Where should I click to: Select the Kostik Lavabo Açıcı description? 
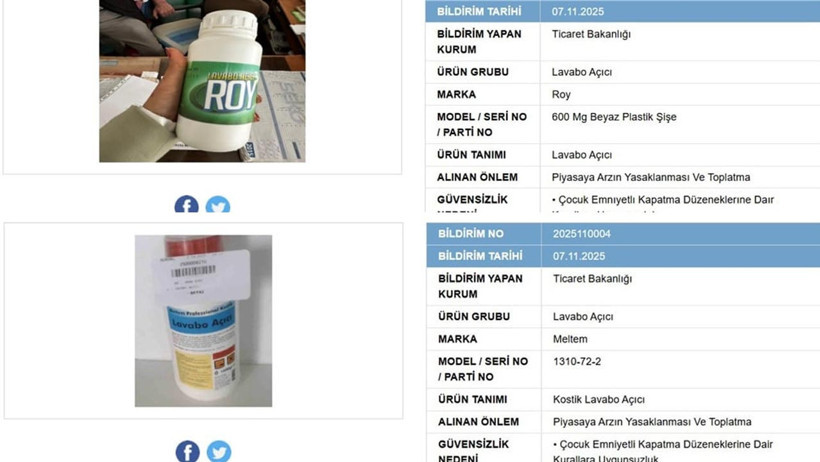pyautogui.click(x=599, y=400)
